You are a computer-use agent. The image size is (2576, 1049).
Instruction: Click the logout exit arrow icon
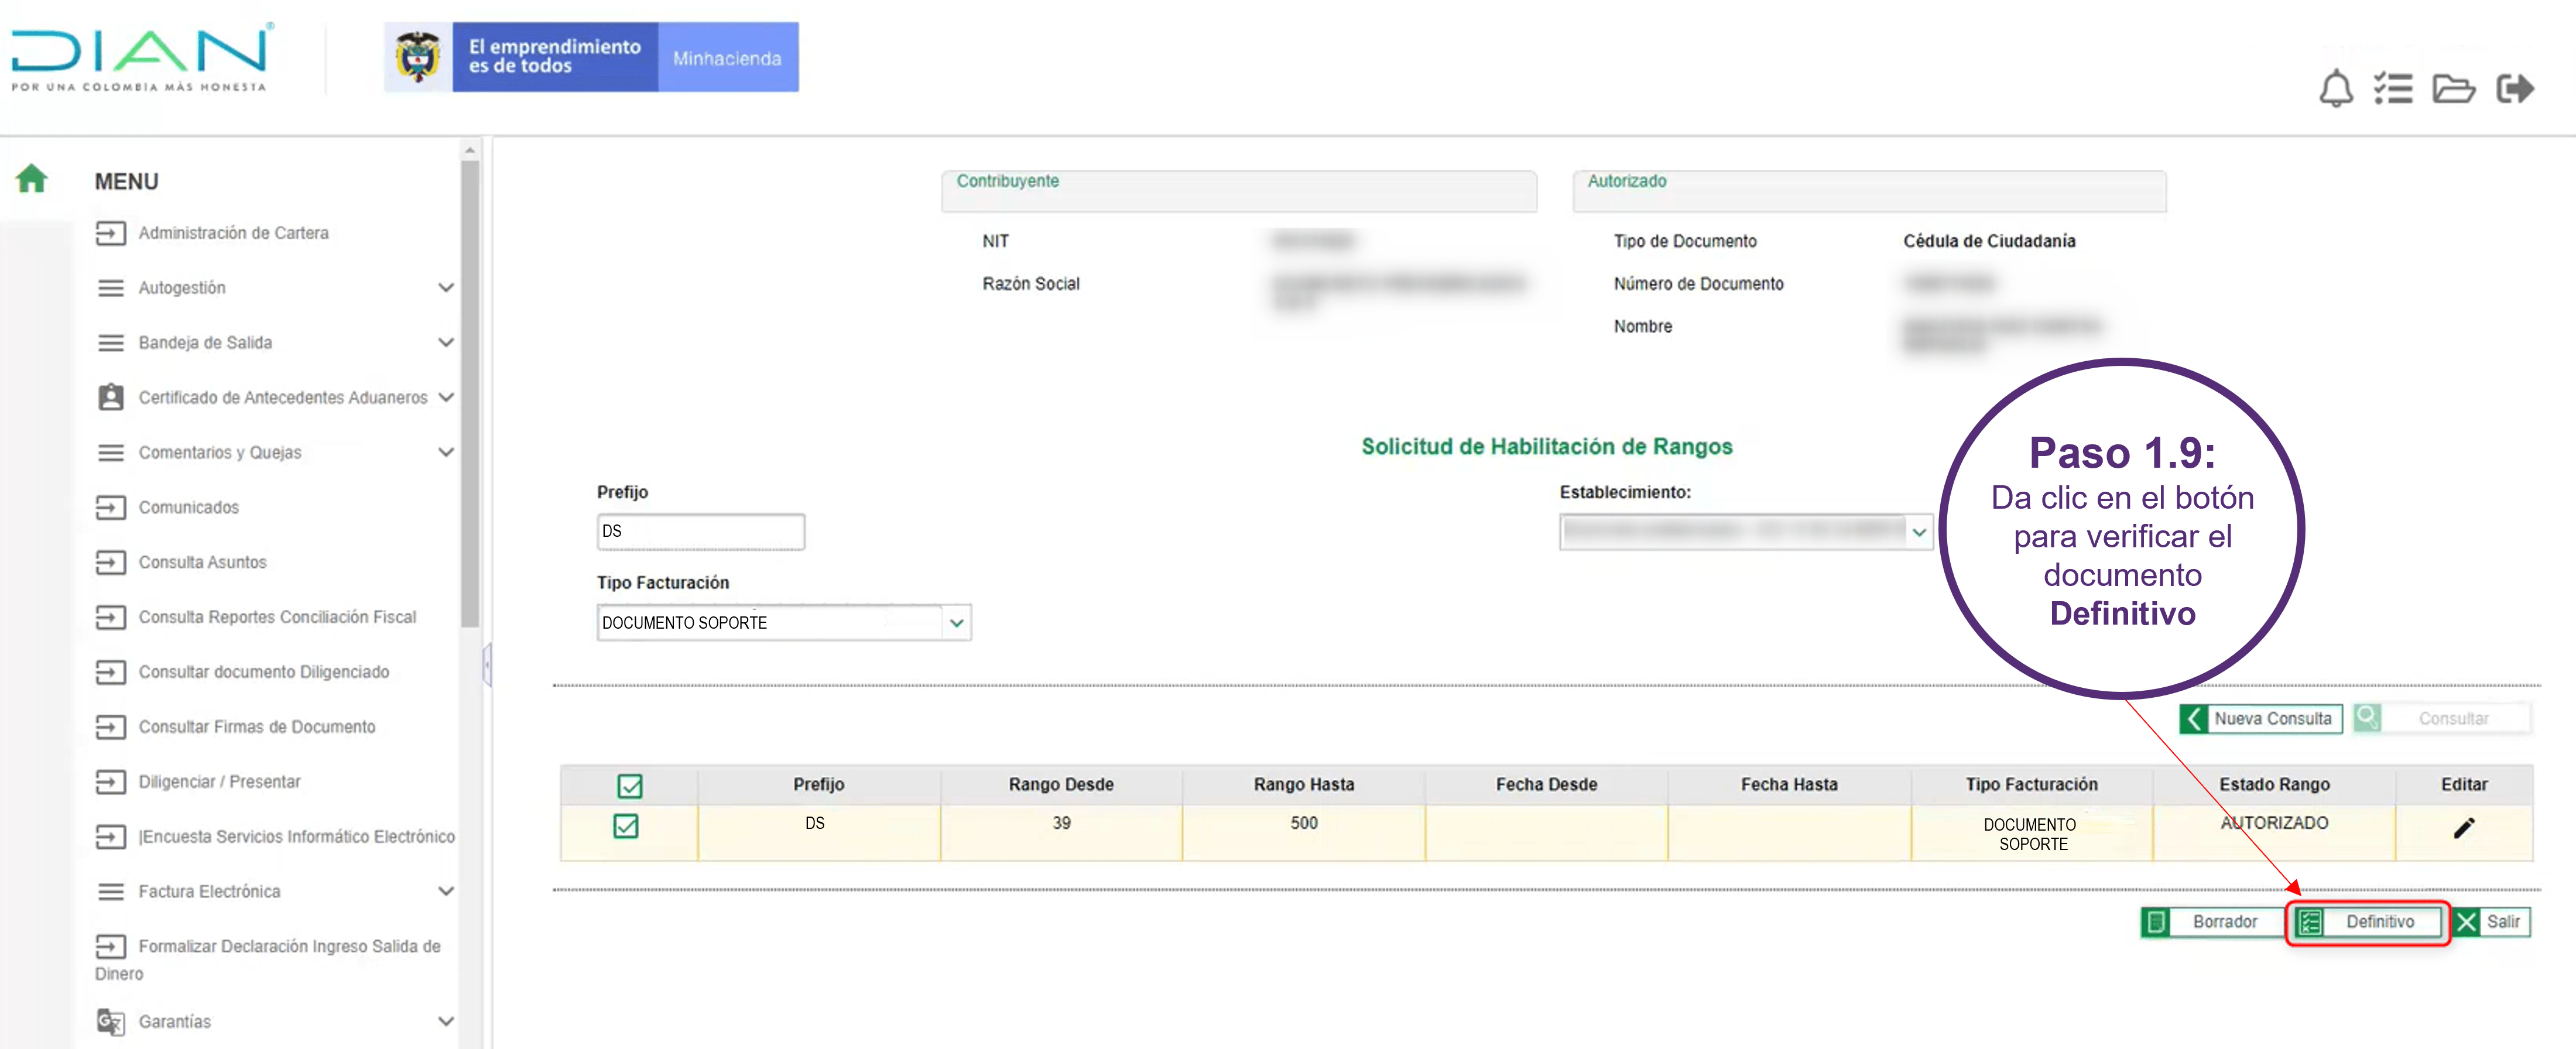click(x=2515, y=89)
